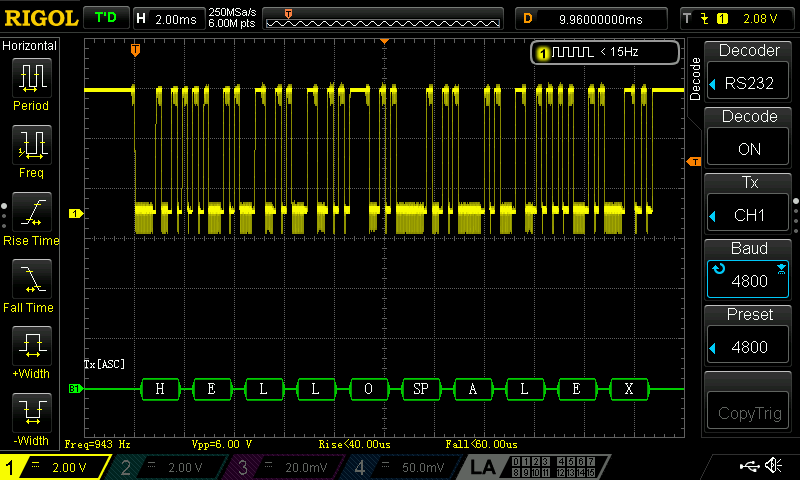Click the waveform memory position bar

tap(383, 19)
